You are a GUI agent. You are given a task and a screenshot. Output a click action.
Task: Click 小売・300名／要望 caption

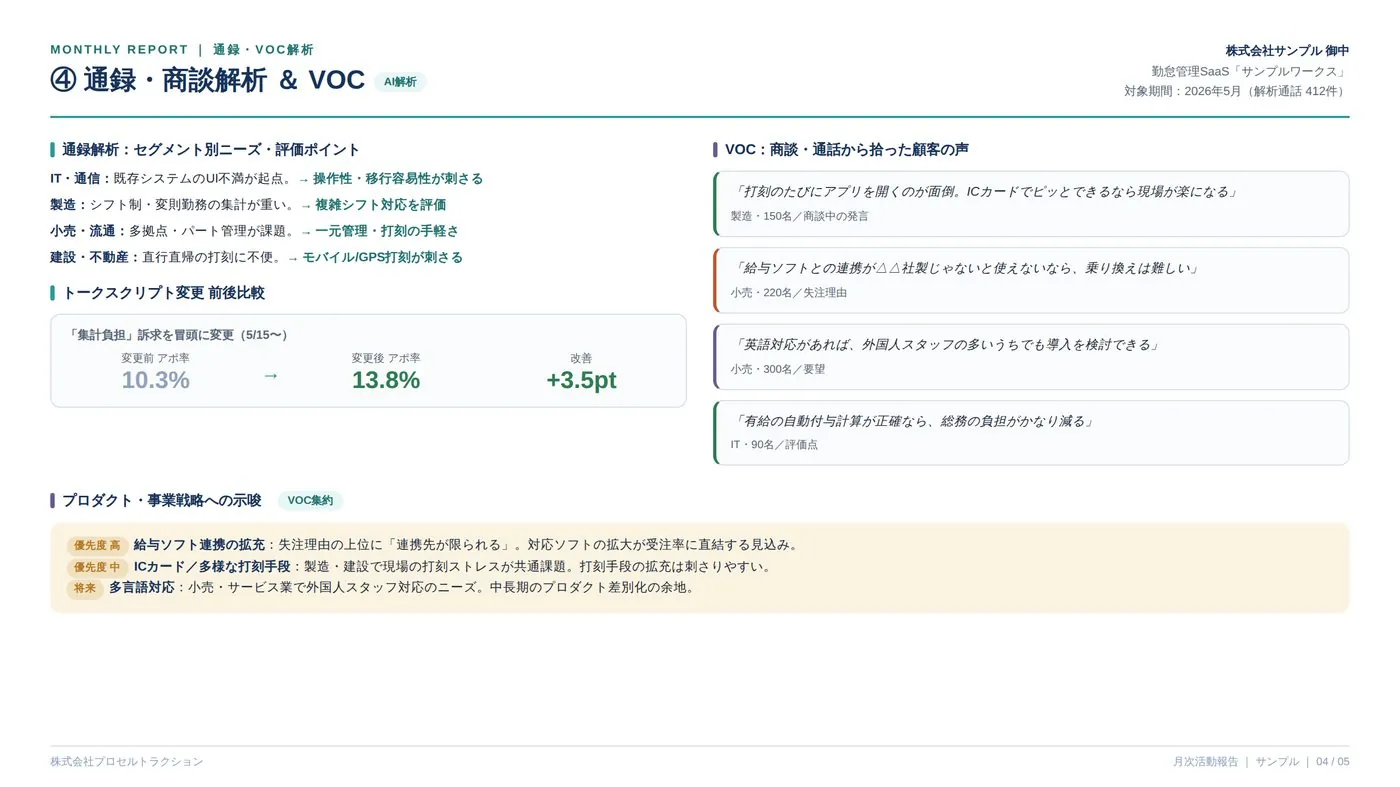[x=777, y=369]
